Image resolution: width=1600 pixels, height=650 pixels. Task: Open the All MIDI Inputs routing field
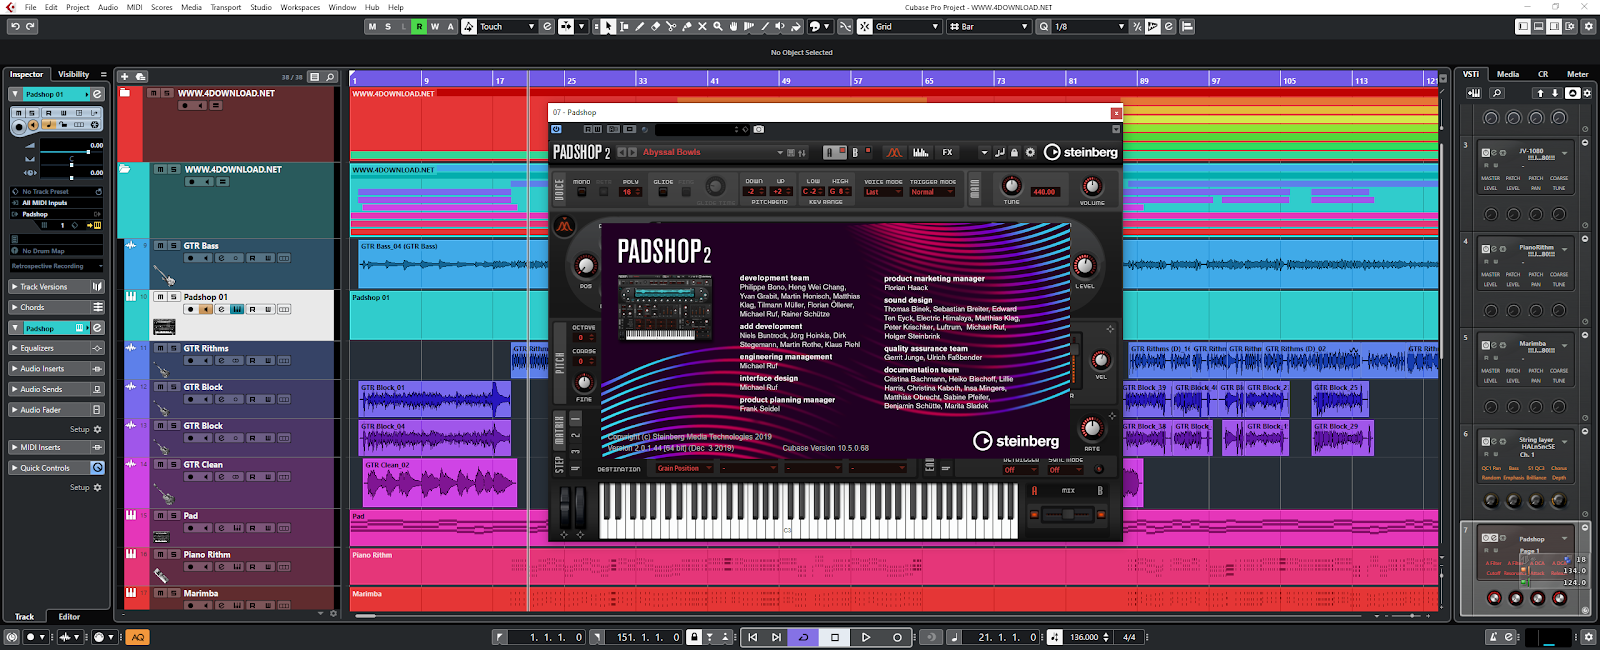click(x=57, y=203)
